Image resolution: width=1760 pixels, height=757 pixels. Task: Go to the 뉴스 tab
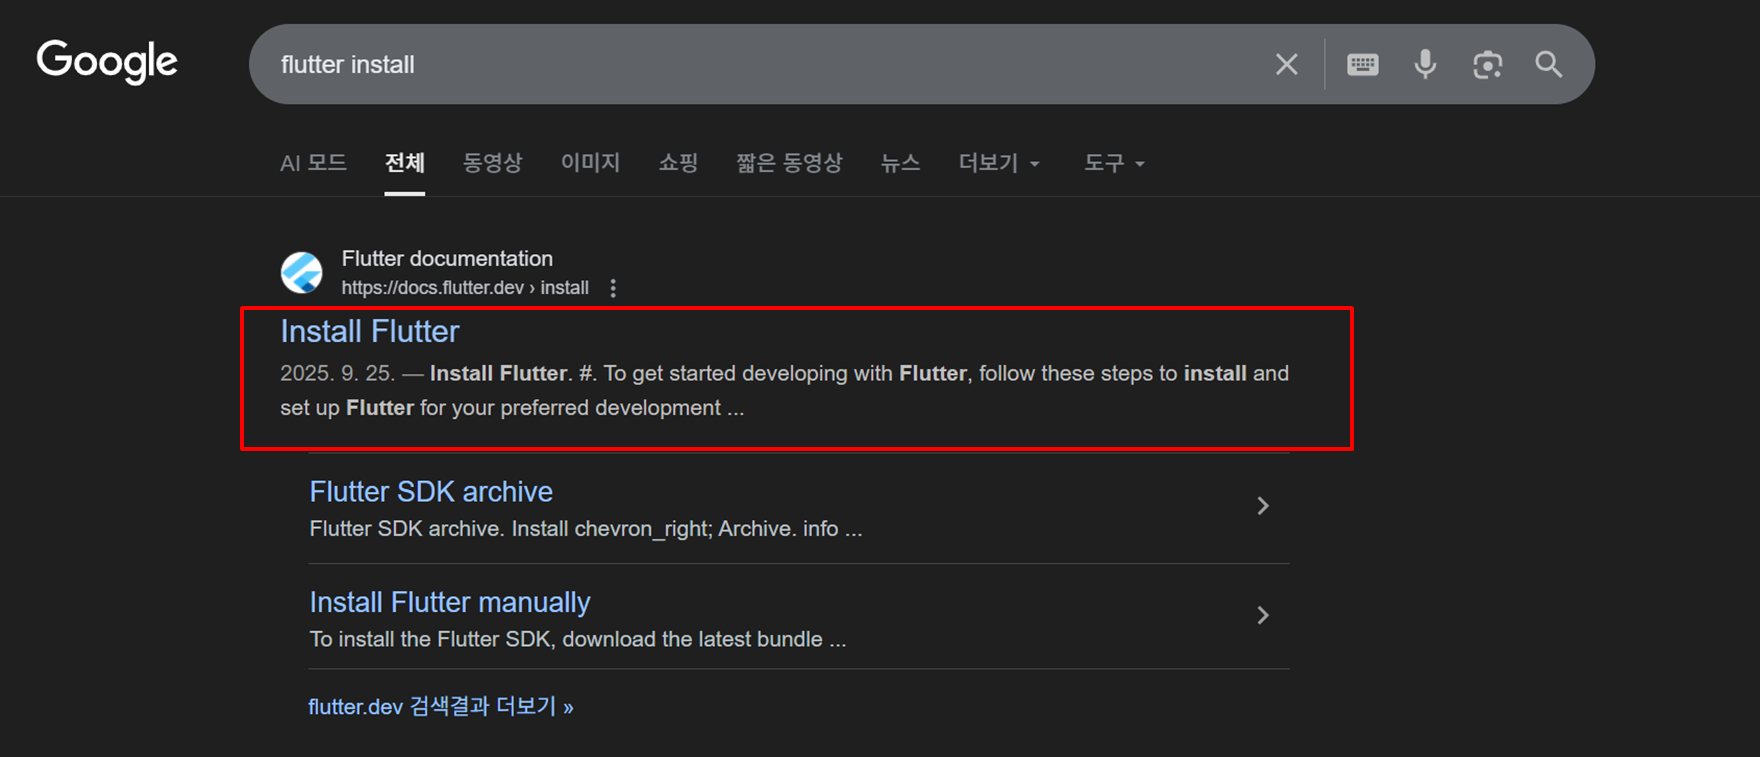pyautogui.click(x=900, y=163)
